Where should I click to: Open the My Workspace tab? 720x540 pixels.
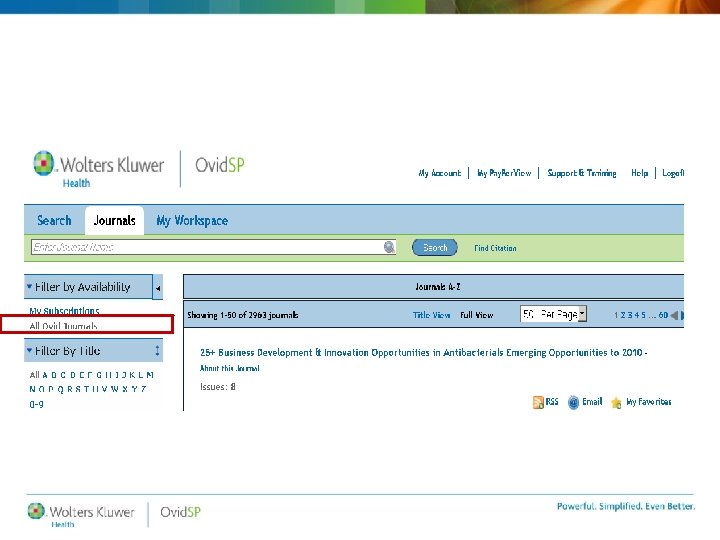click(192, 220)
